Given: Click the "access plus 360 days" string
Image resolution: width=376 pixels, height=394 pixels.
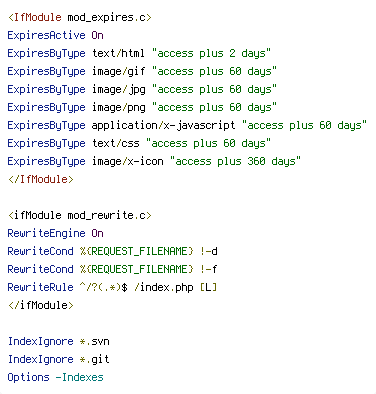Looking at the screenshot, I should pyautogui.click(x=235, y=161).
